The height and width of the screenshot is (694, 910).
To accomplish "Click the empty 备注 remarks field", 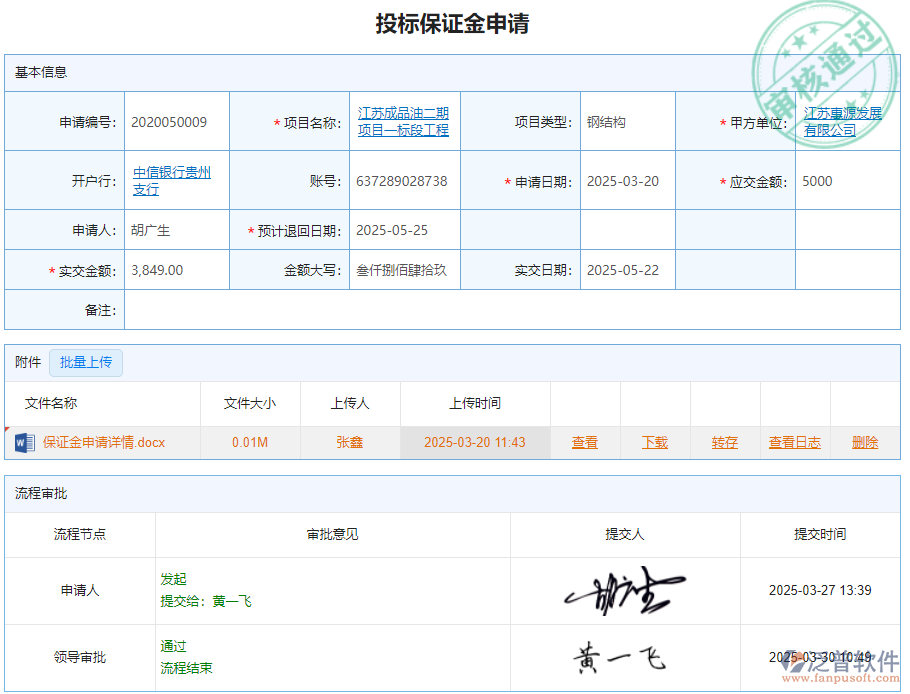I will click(500, 310).
